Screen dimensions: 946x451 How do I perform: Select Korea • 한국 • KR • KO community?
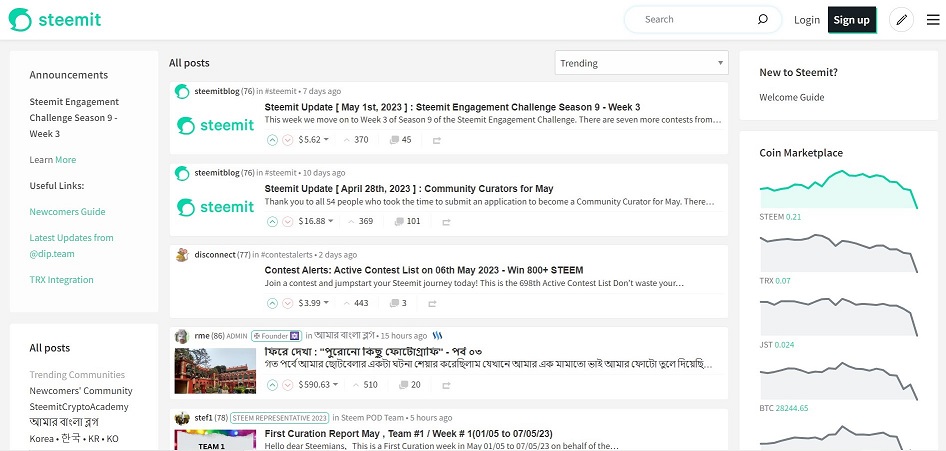pyautogui.click(x=74, y=438)
